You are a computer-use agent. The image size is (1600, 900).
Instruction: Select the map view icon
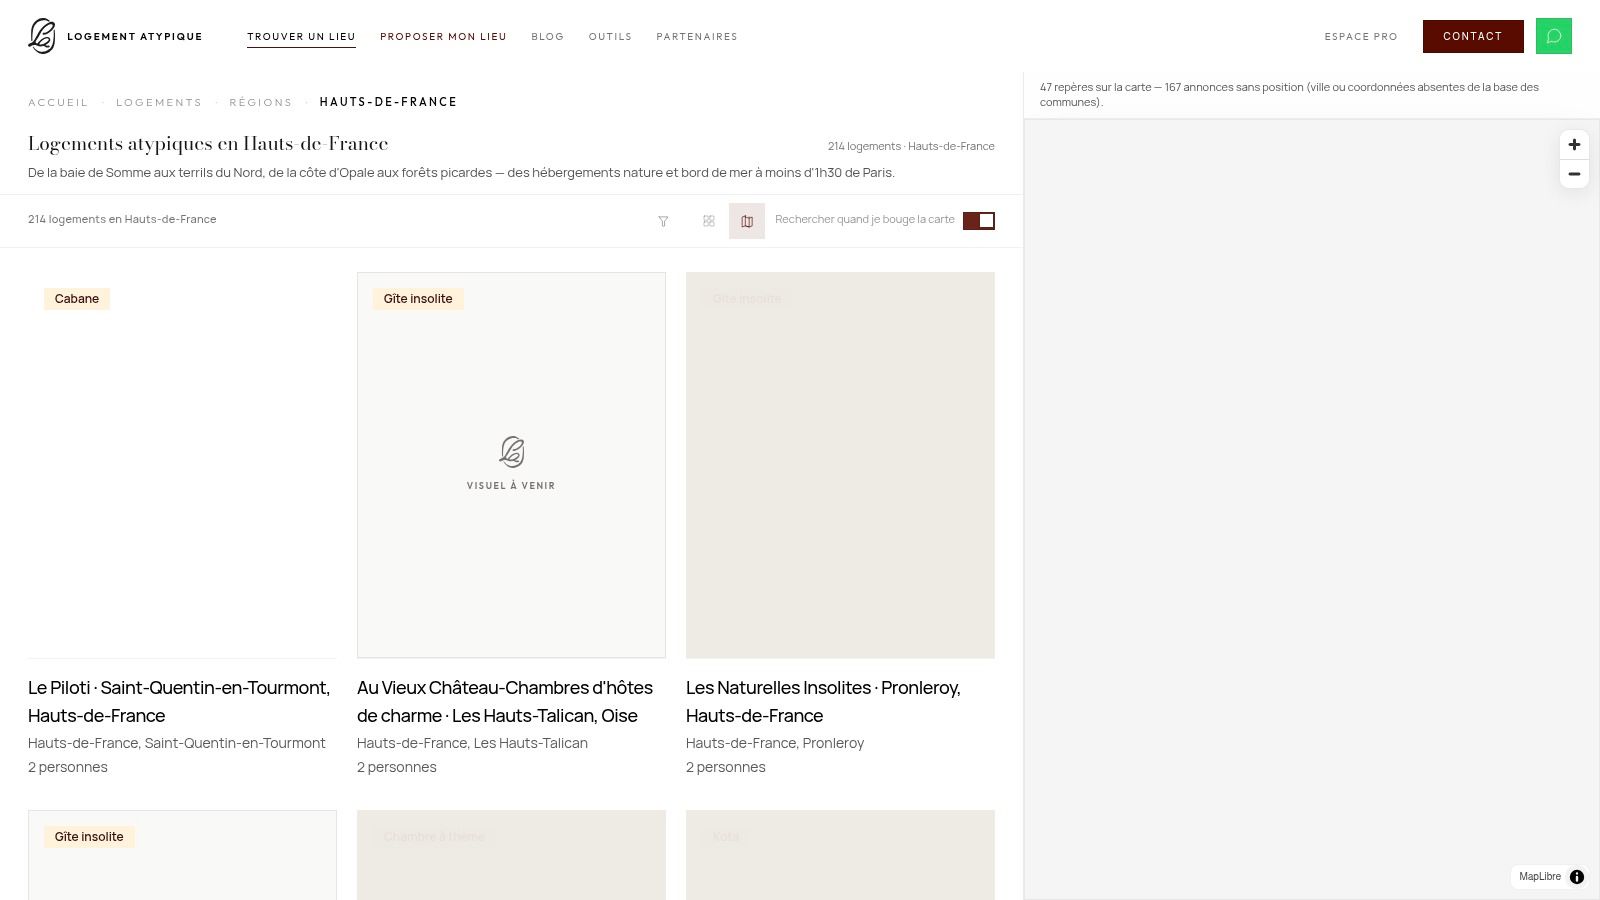(747, 221)
